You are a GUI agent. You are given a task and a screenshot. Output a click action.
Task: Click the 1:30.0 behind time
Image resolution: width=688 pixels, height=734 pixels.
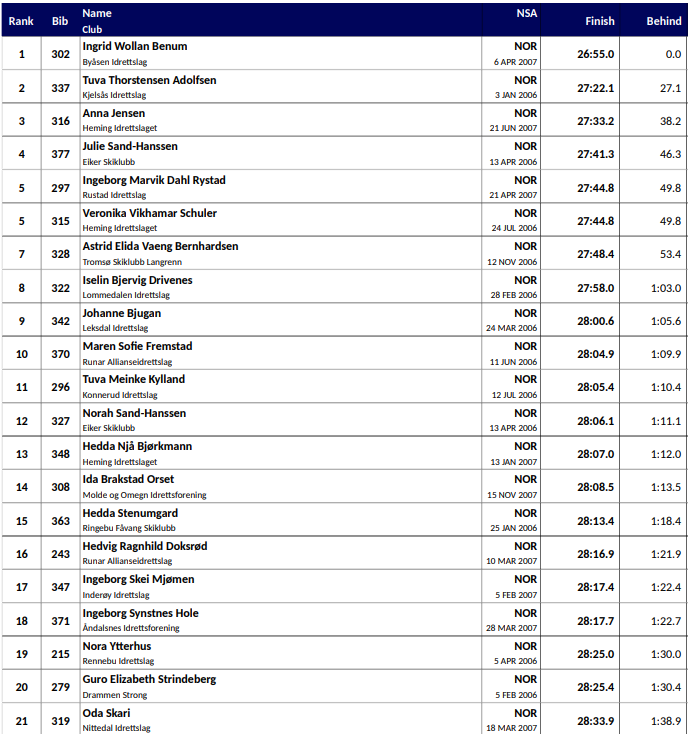point(665,654)
